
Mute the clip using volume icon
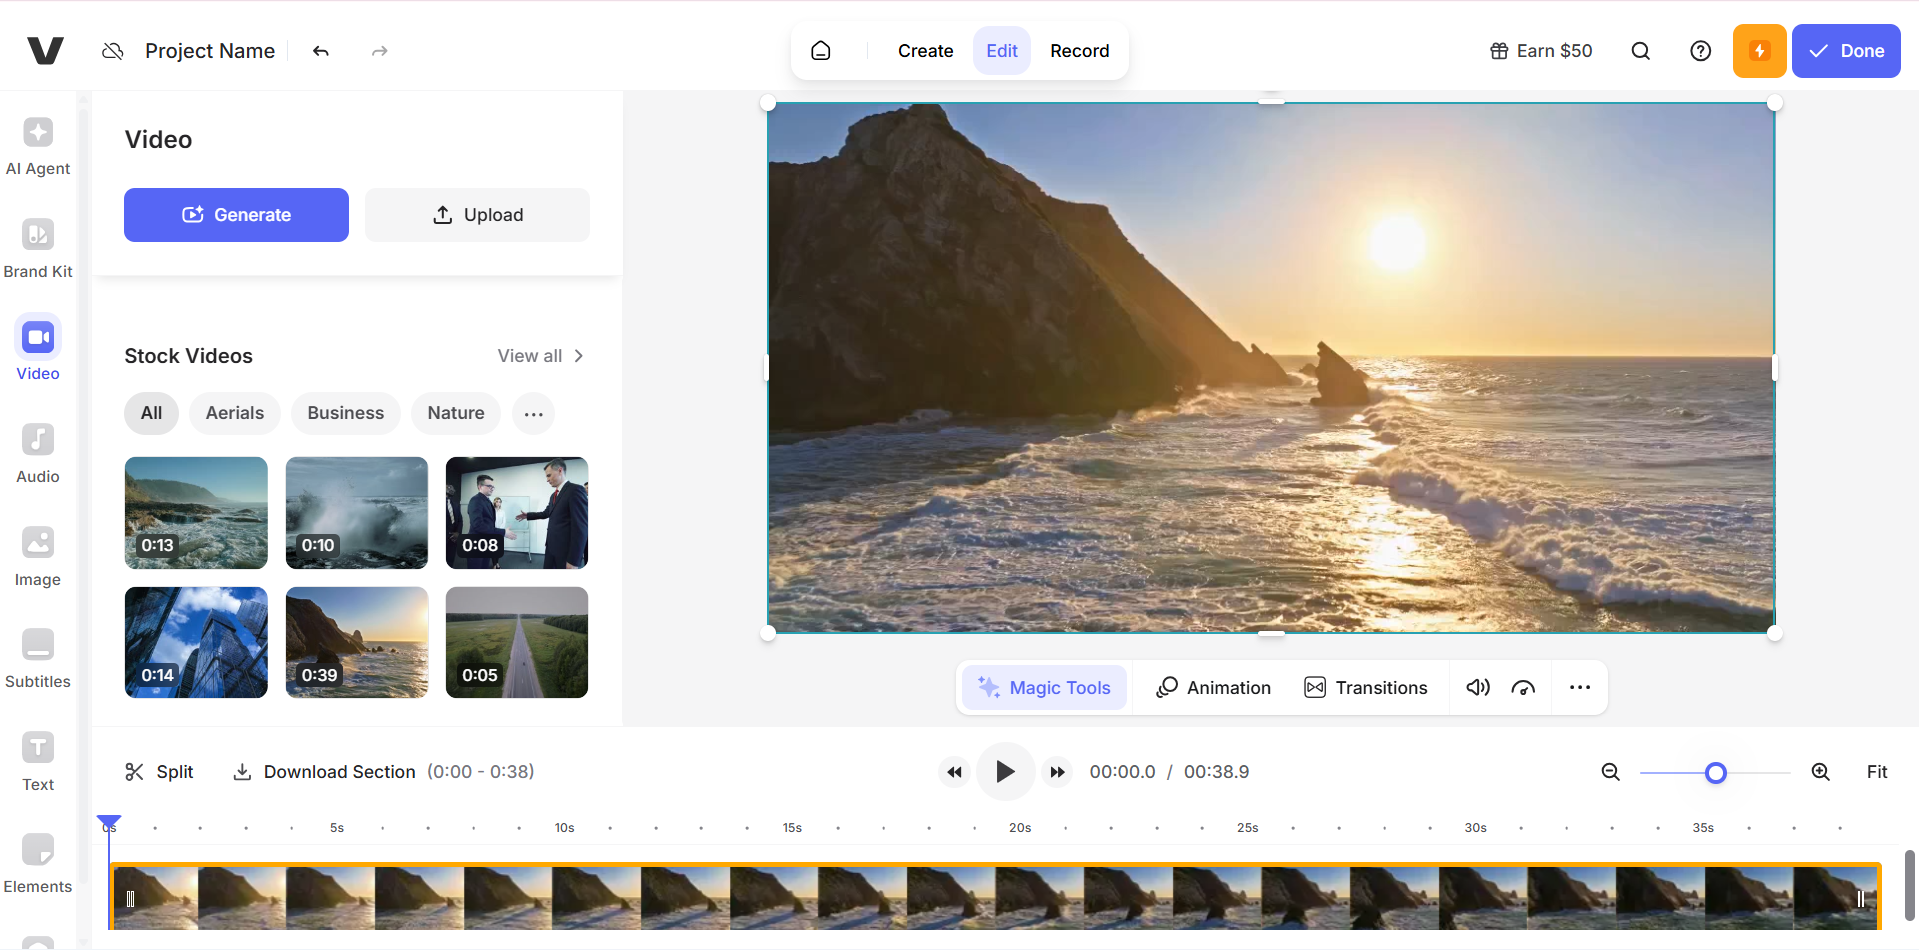(x=1477, y=688)
